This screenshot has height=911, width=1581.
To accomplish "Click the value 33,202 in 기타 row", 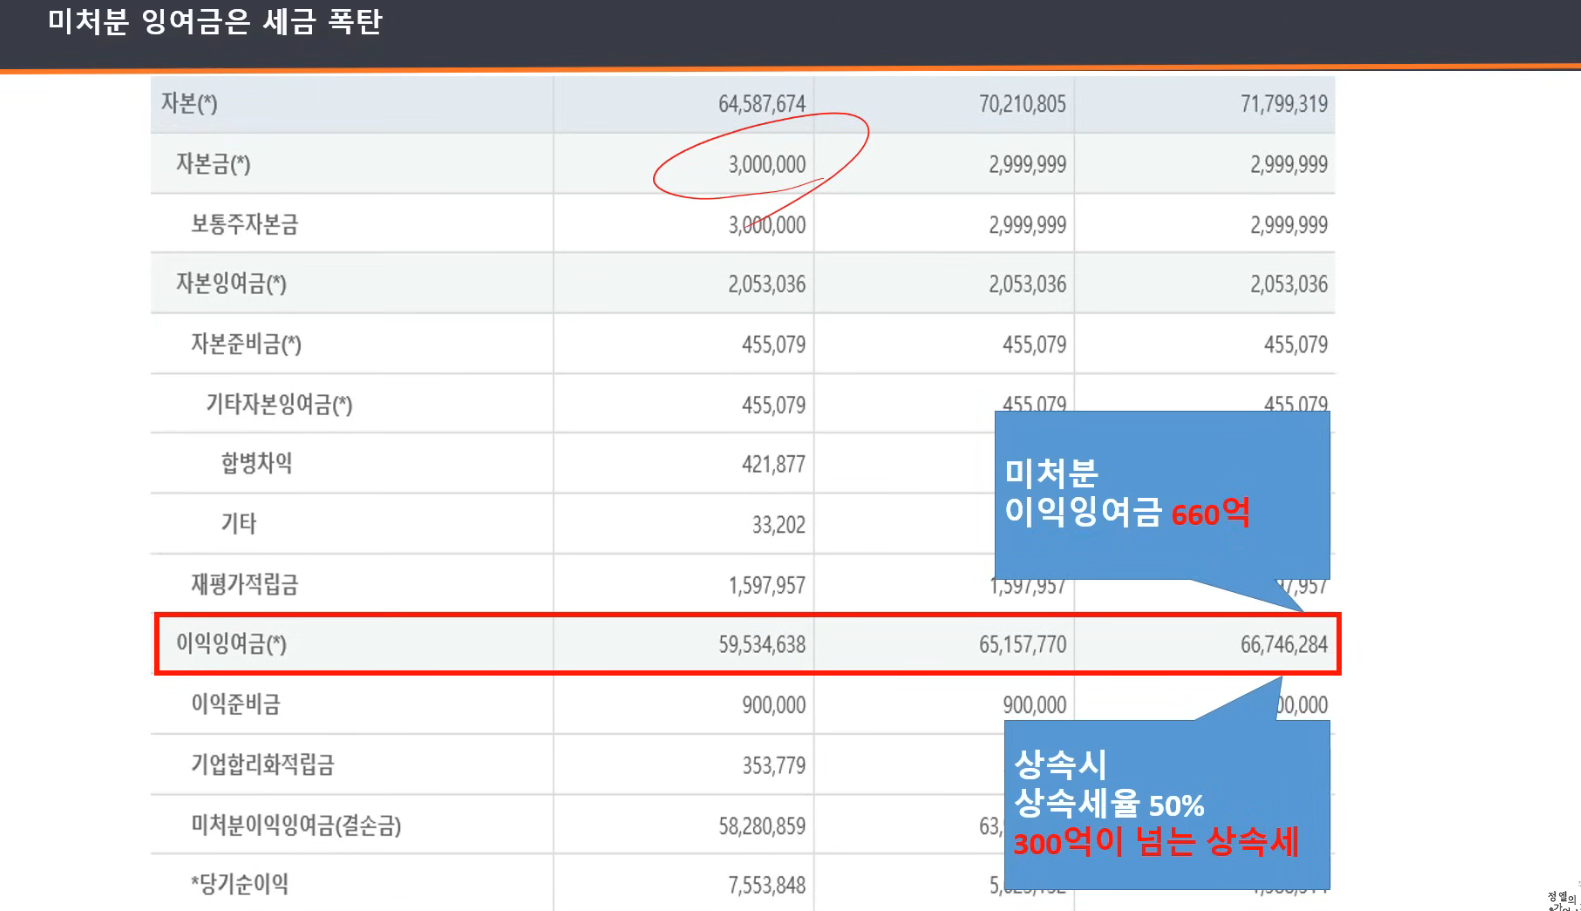I will click(x=778, y=525).
